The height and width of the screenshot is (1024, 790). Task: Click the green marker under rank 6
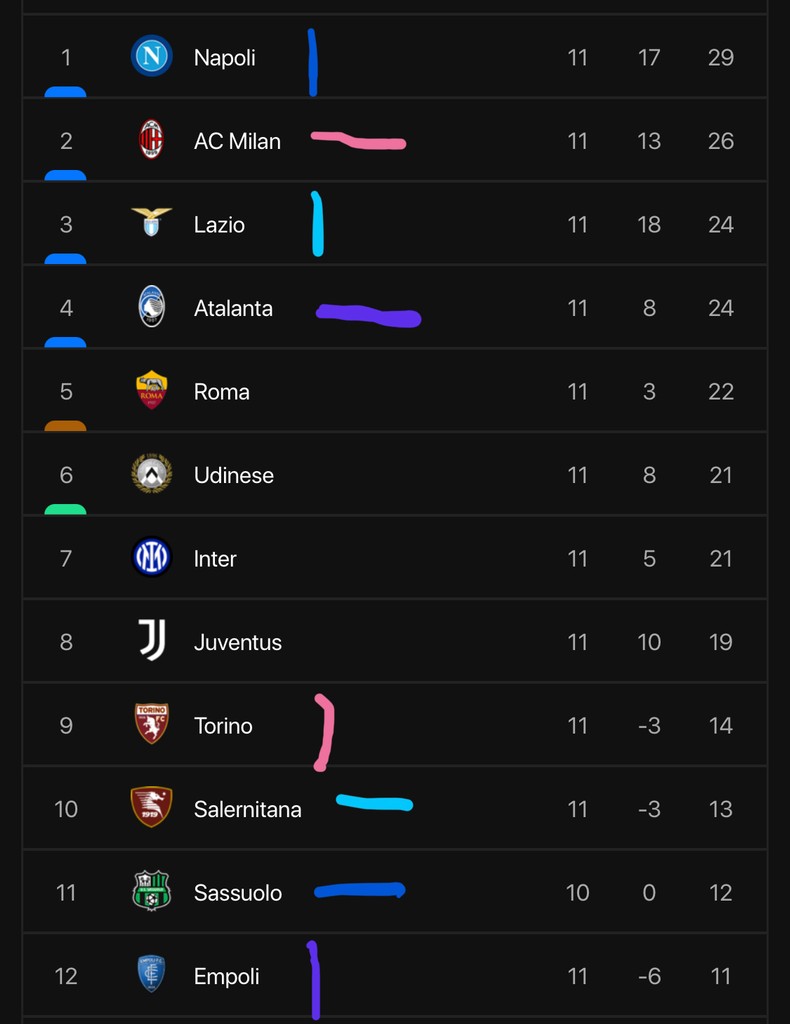tap(65, 509)
